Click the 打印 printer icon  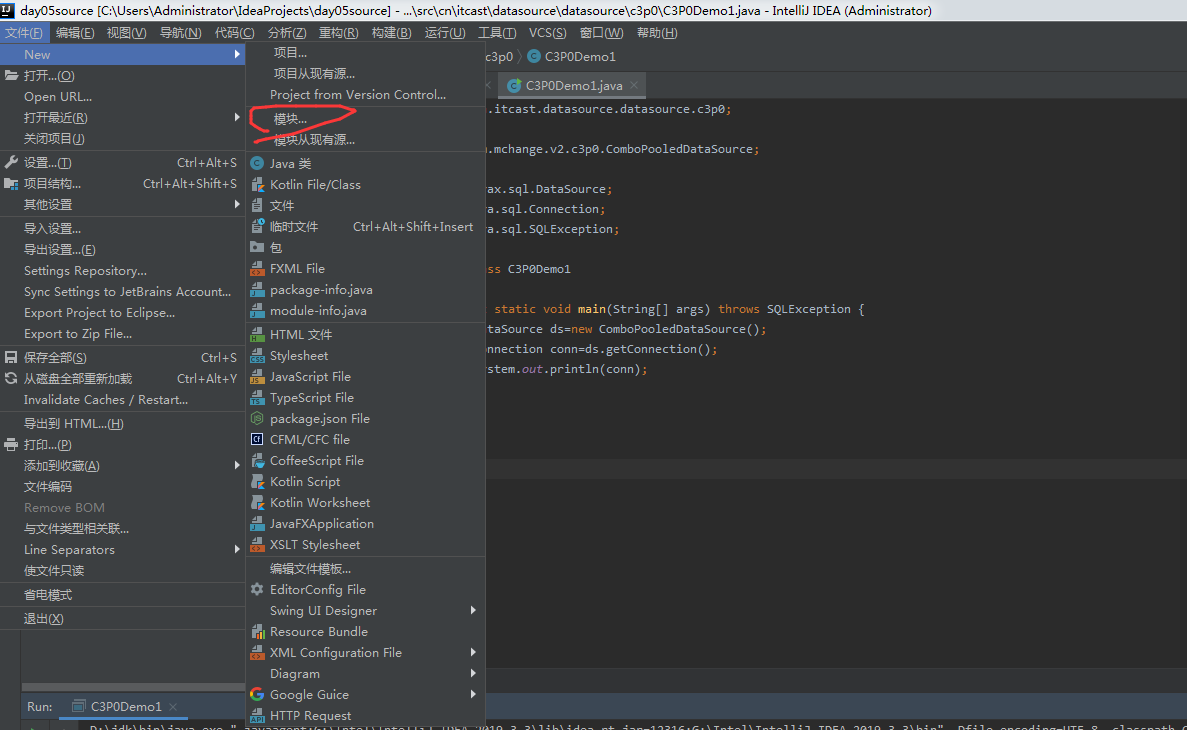coord(11,445)
